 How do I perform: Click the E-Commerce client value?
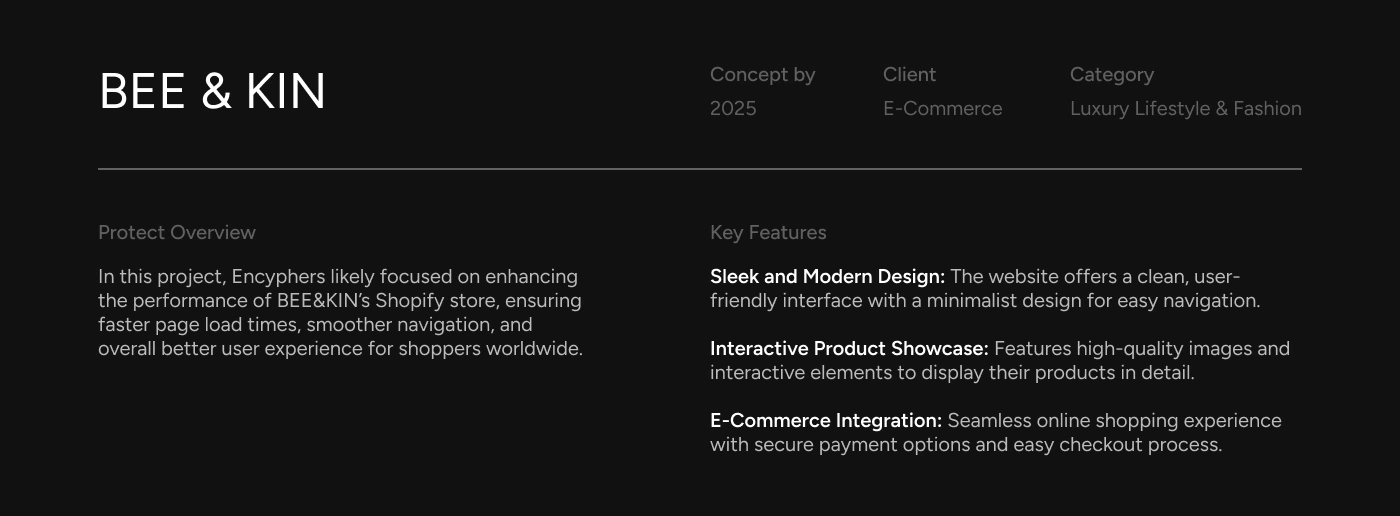point(942,108)
